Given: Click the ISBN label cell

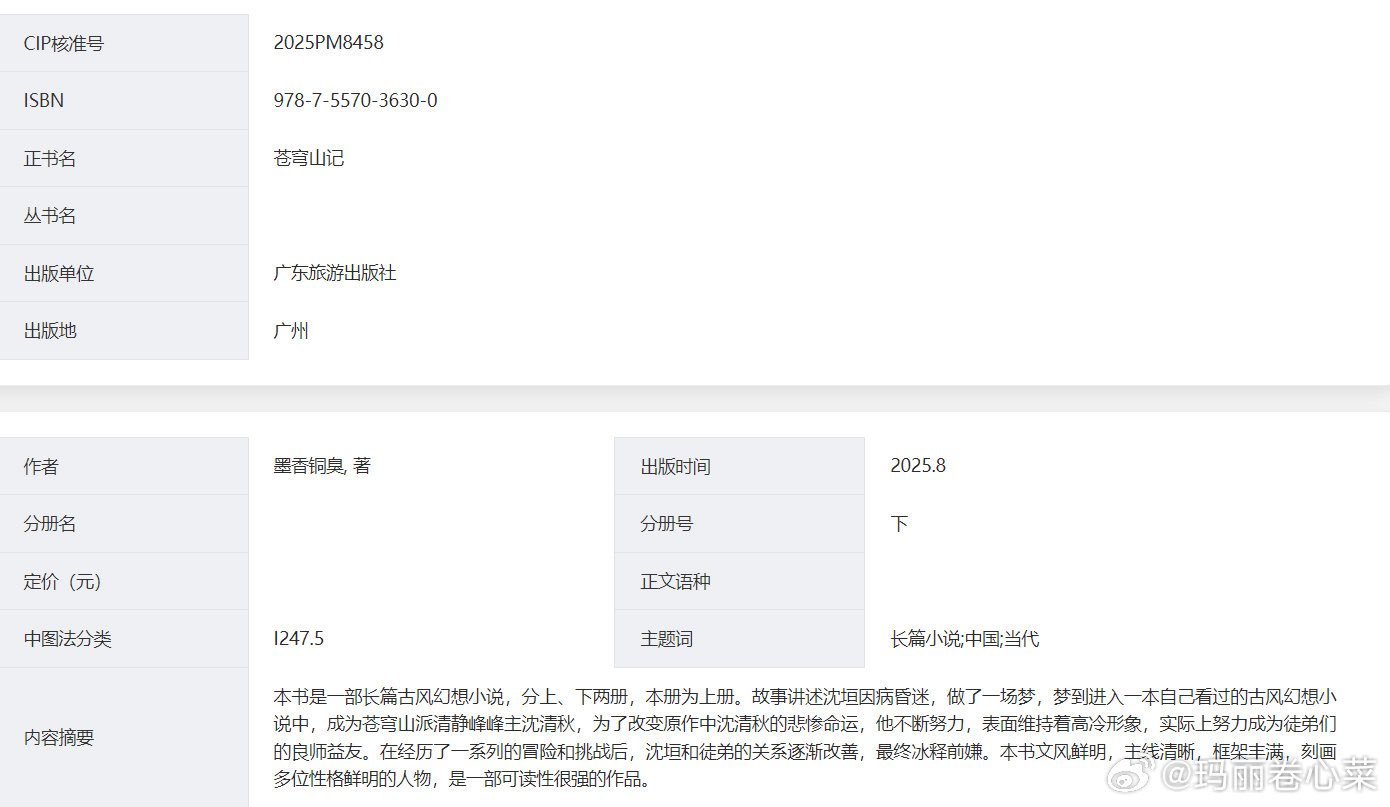Looking at the screenshot, I should click(124, 101).
